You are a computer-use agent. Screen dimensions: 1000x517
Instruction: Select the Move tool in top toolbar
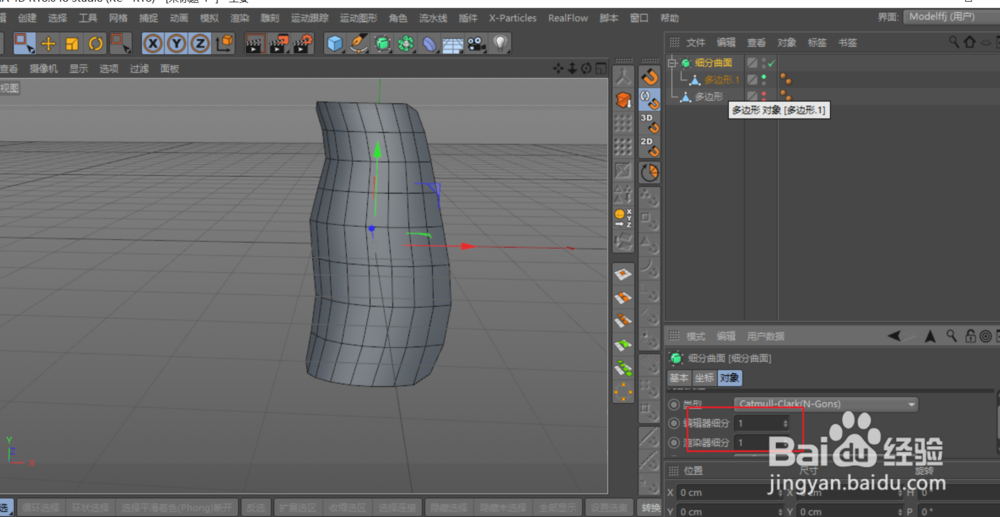point(48,43)
